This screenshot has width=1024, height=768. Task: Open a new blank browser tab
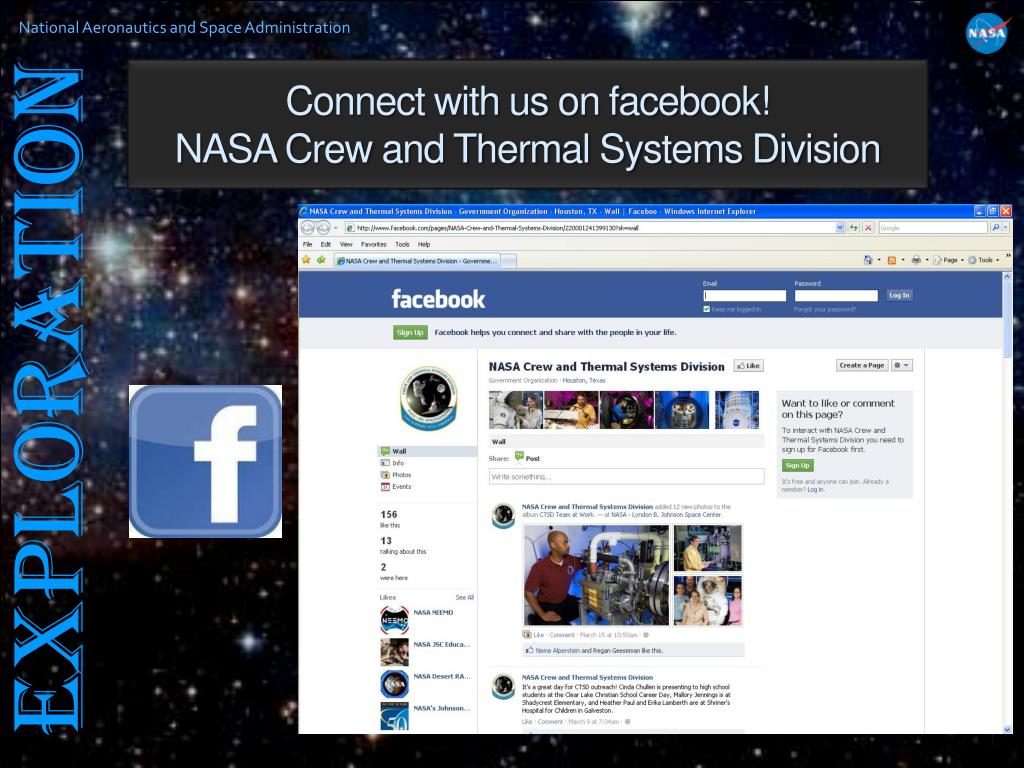[509, 261]
